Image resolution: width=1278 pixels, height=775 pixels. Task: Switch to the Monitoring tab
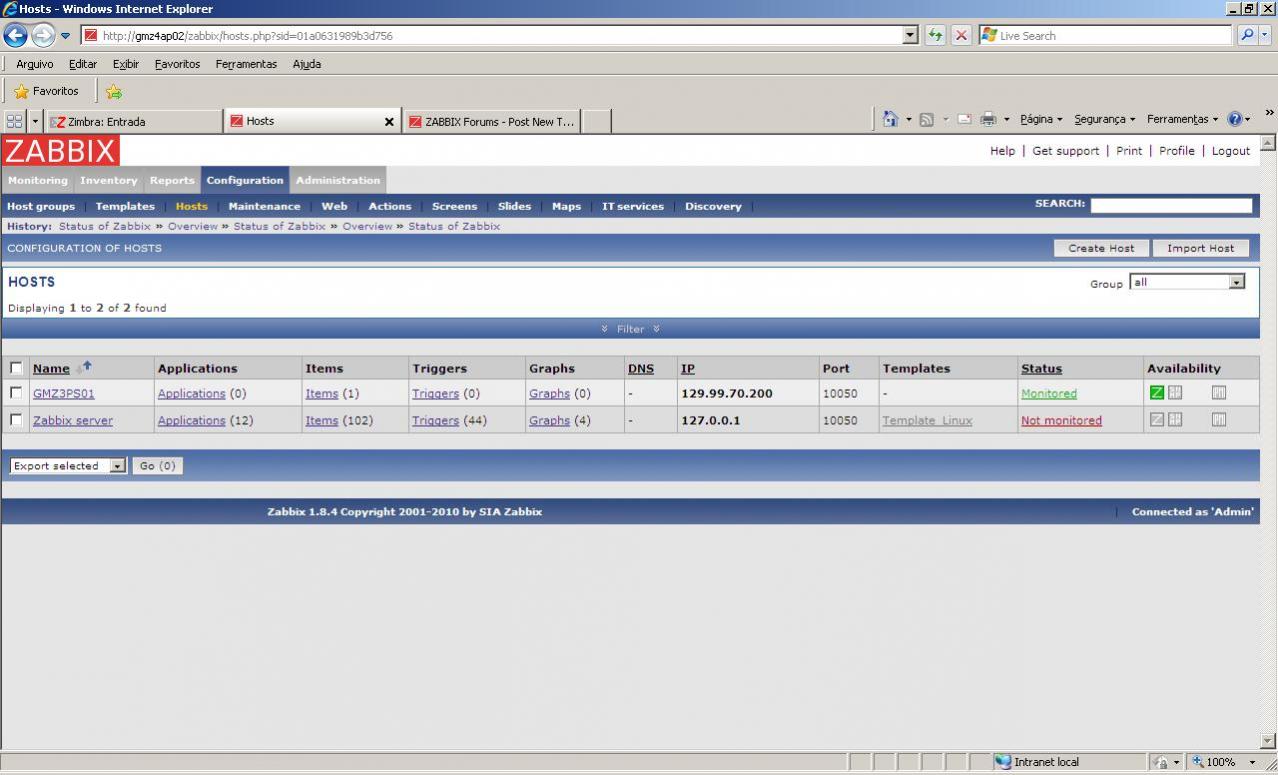pyautogui.click(x=38, y=180)
